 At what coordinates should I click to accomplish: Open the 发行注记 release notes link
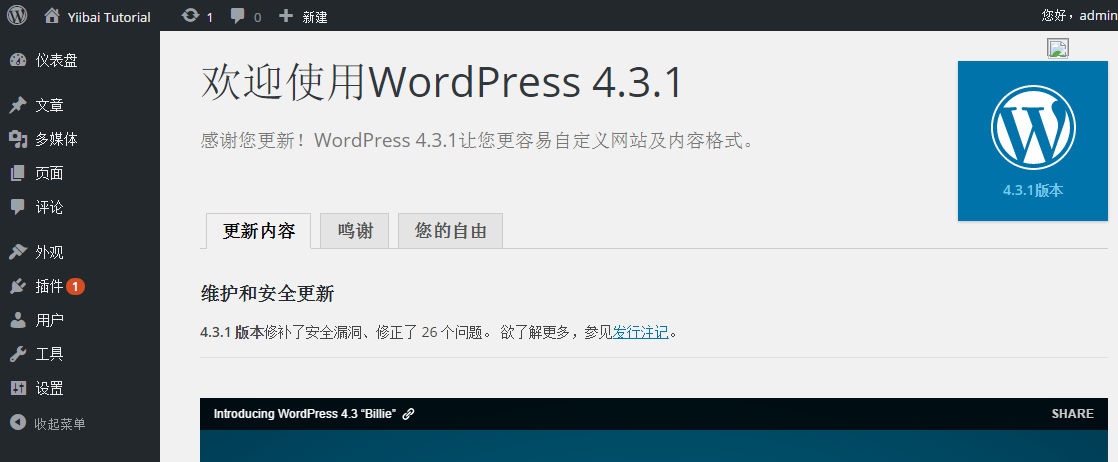click(640, 332)
